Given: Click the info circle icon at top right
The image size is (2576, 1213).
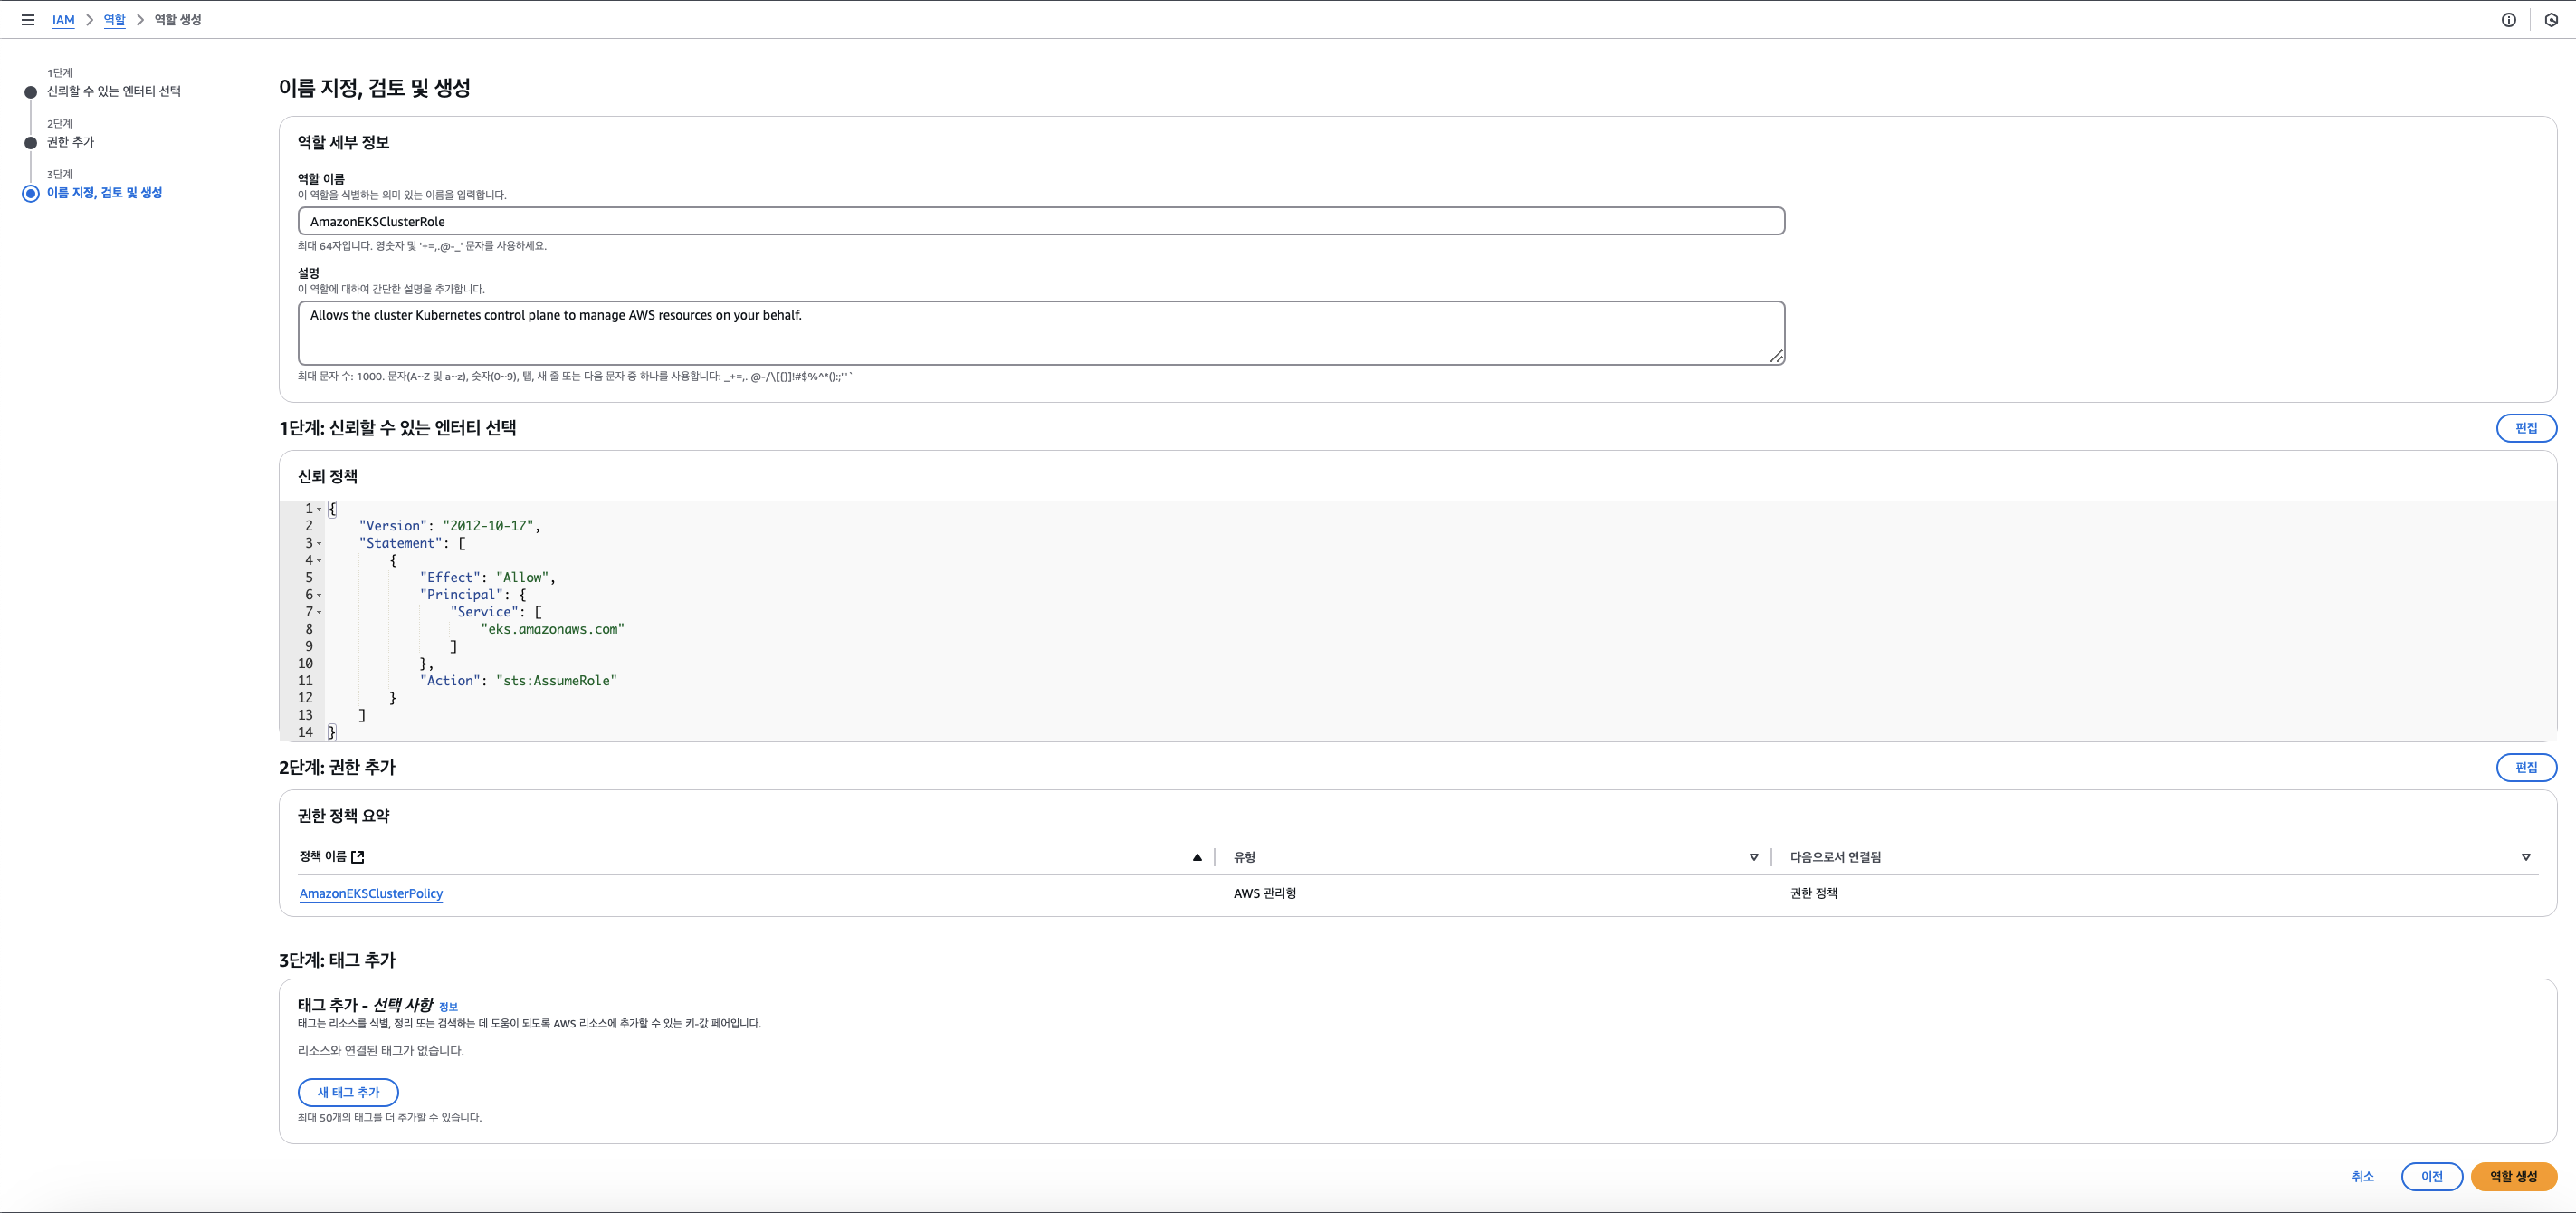Looking at the screenshot, I should point(2508,20).
